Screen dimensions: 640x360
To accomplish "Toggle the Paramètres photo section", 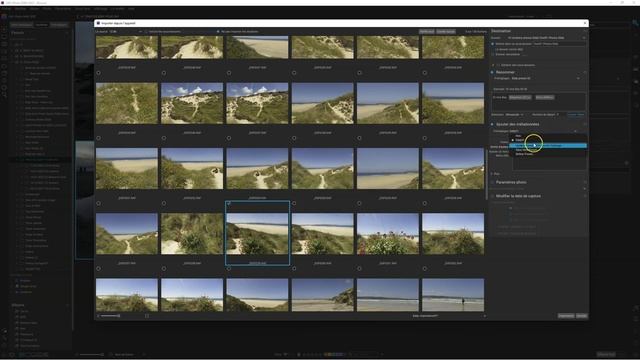I will click(492, 182).
